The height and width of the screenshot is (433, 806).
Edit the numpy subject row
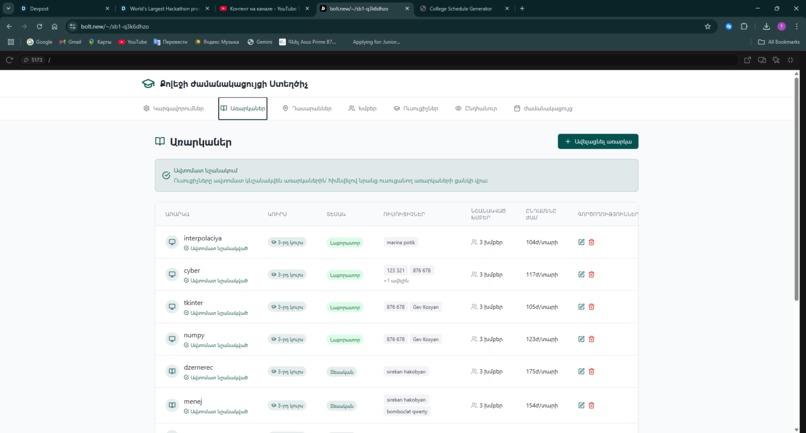point(581,339)
